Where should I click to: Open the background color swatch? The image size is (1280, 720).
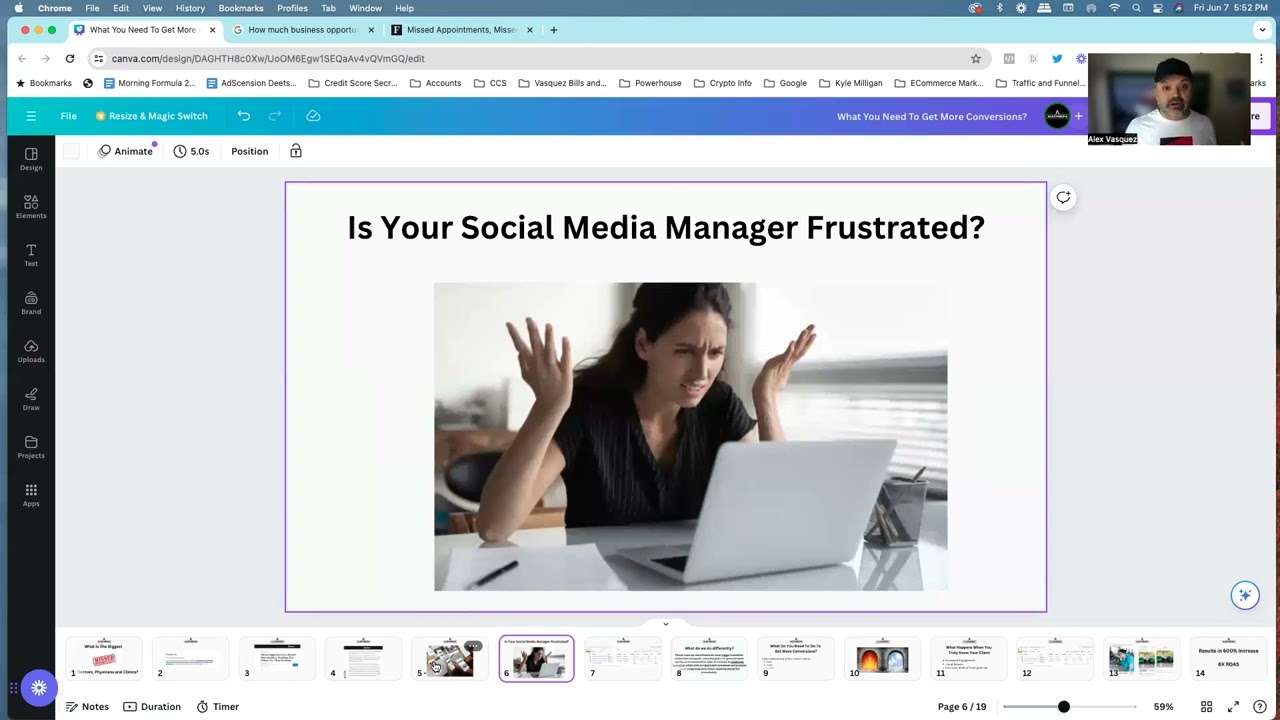[x=71, y=151]
